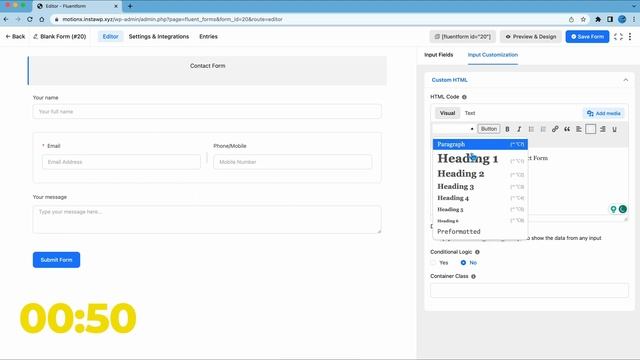Click the green lightbulb extension icon

(x=613, y=209)
